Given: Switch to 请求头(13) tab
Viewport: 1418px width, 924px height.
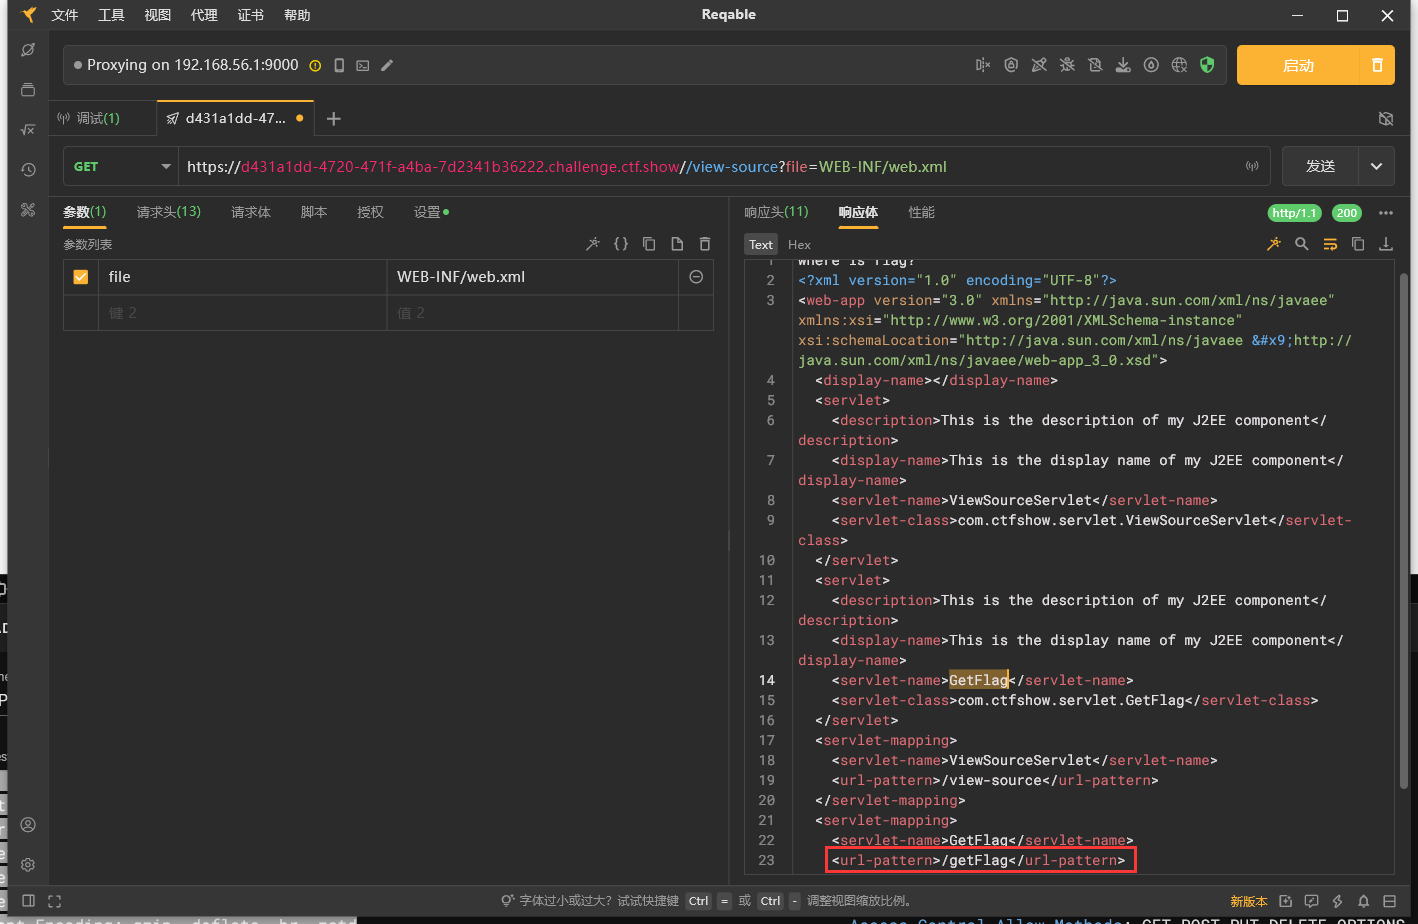Looking at the screenshot, I should pyautogui.click(x=169, y=212).
